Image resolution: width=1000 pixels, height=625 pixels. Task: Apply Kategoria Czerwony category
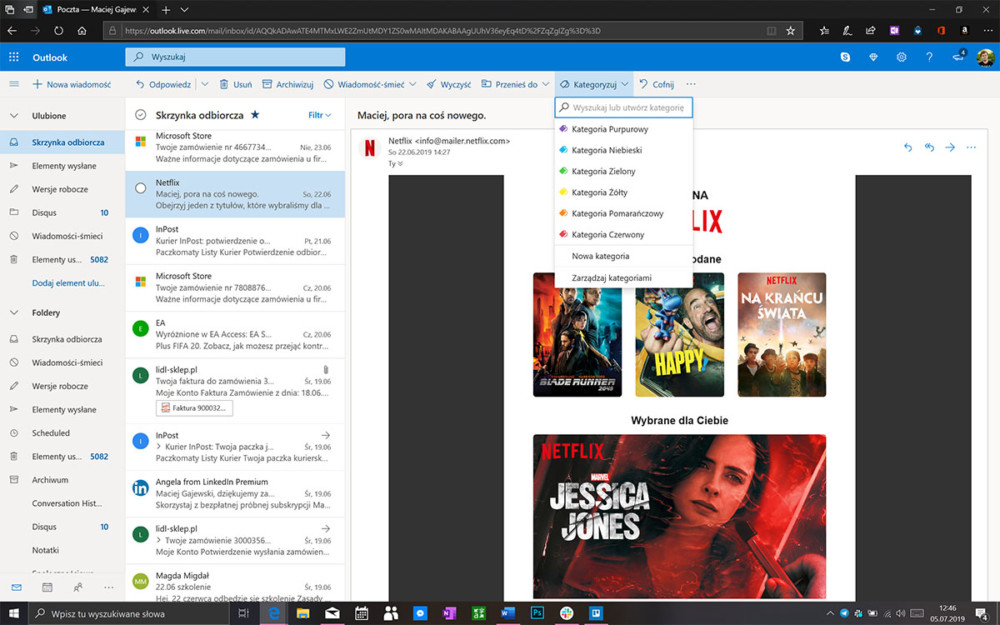point(623,235)
